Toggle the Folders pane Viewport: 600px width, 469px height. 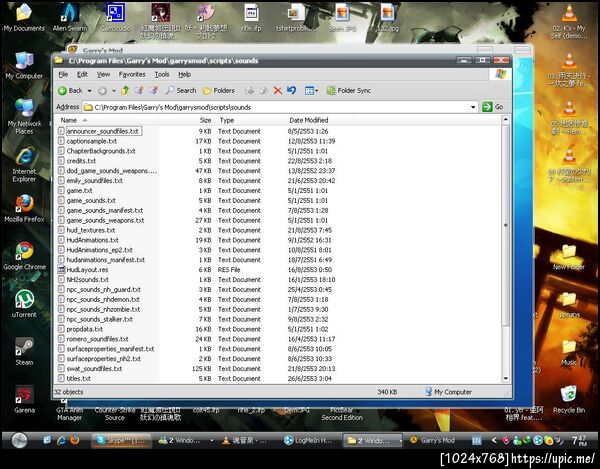[x=218, y=91]
